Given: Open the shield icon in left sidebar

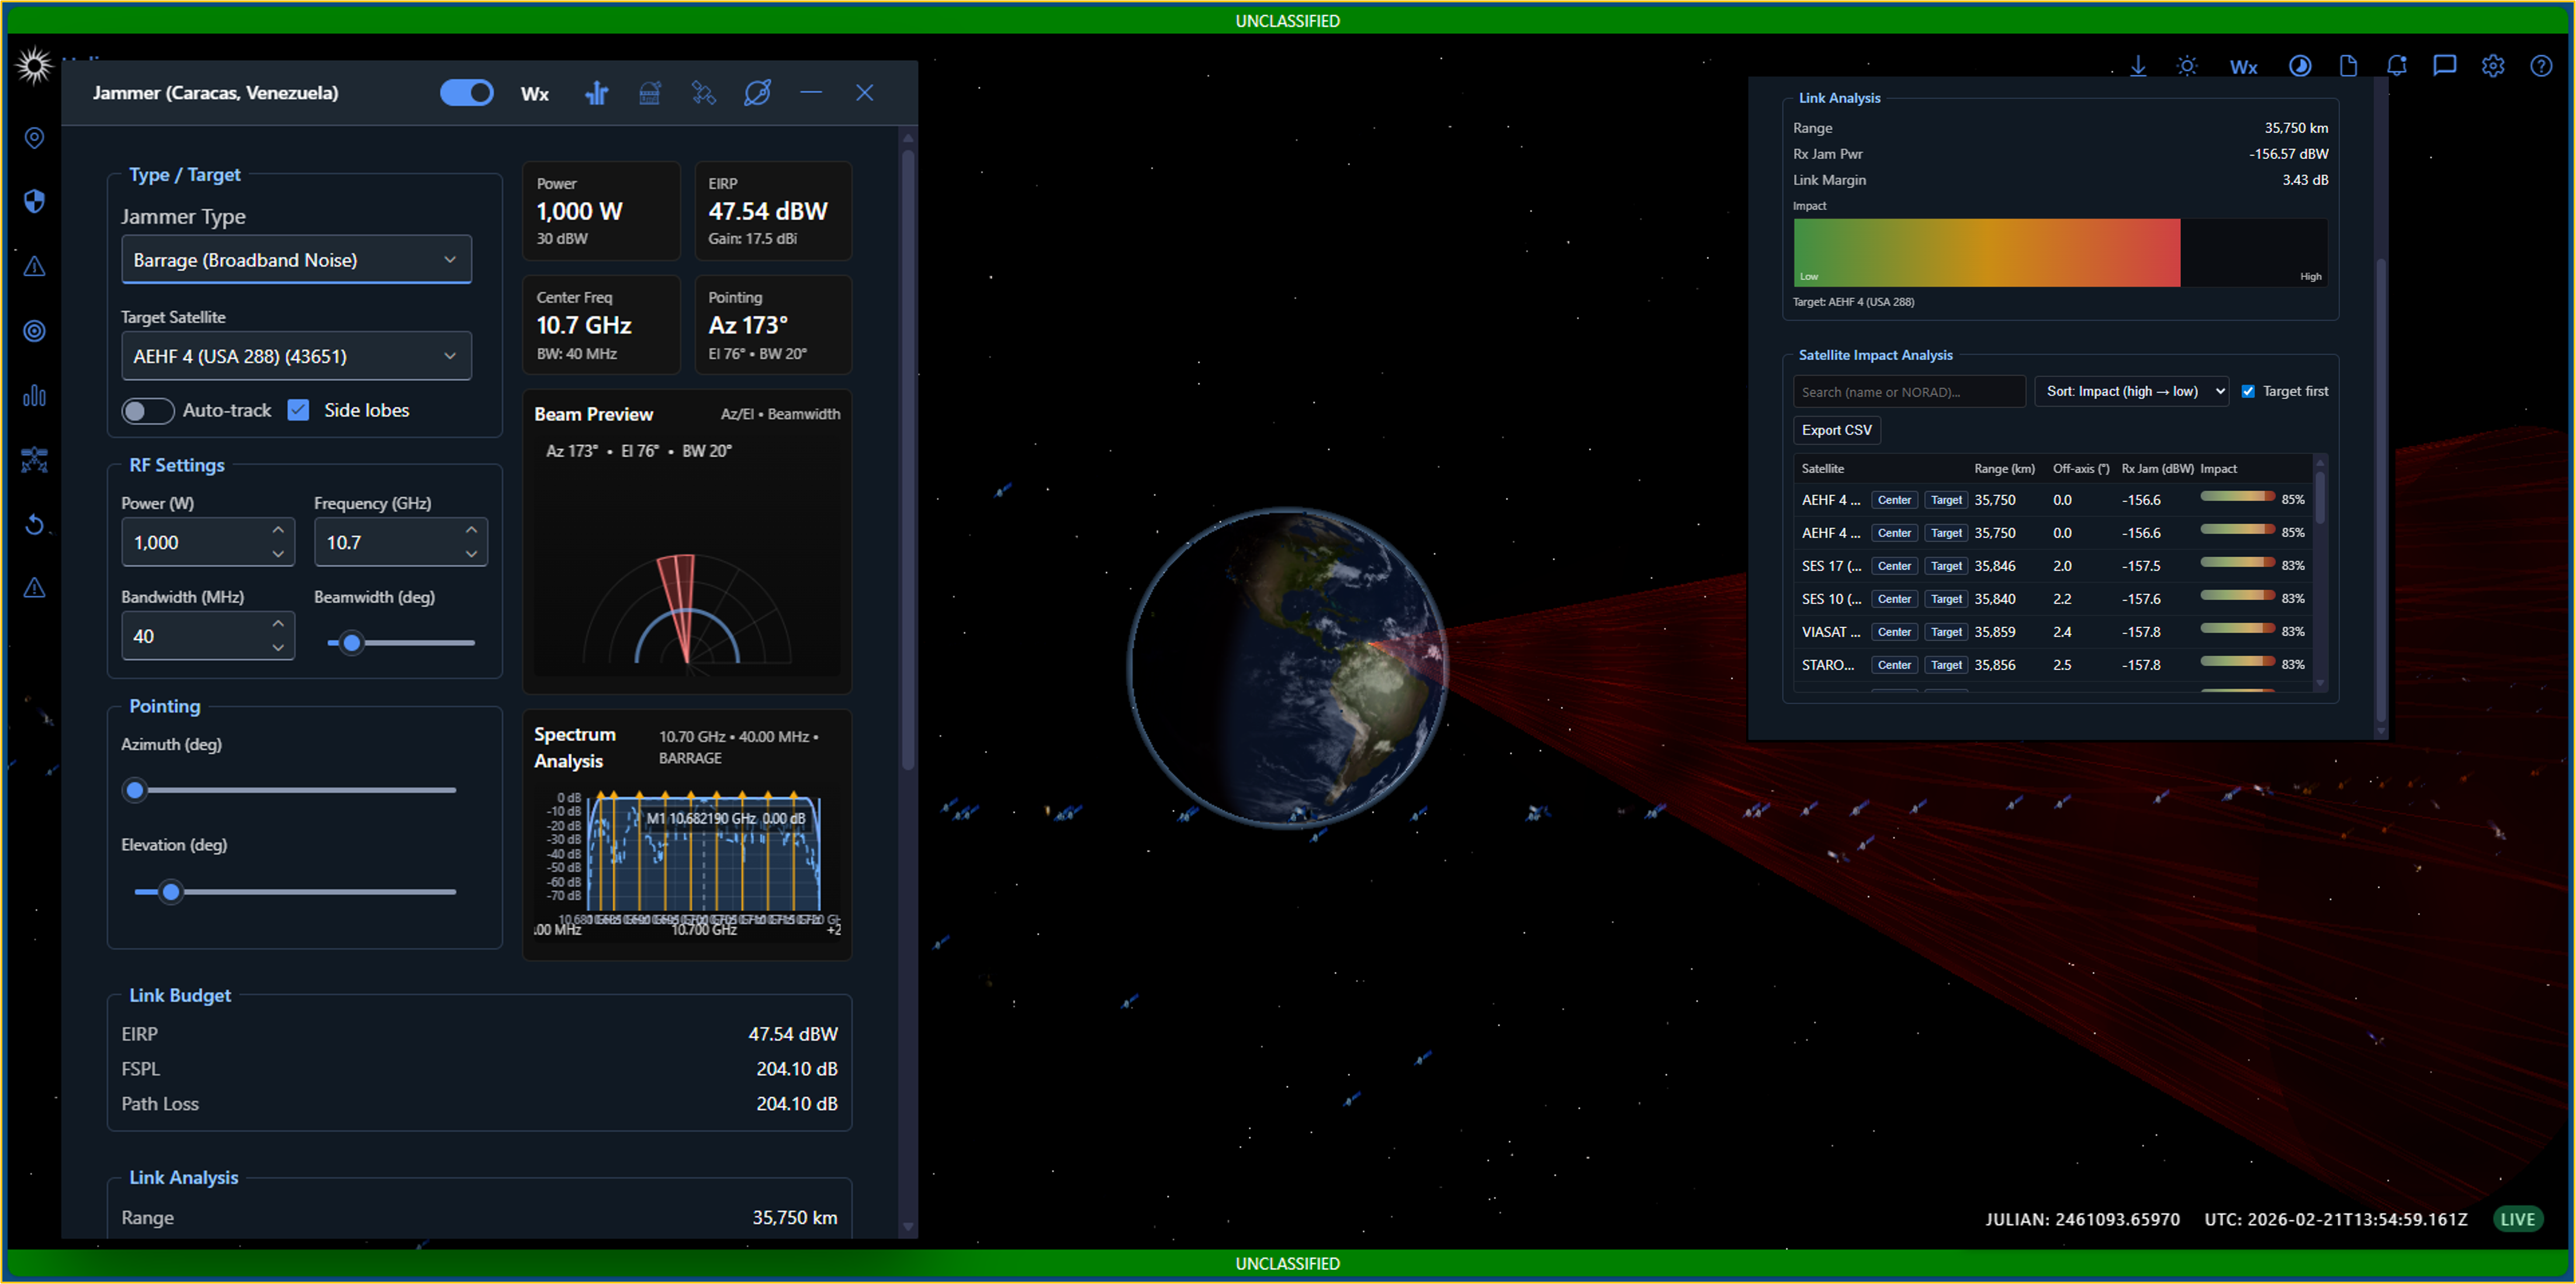Looking at the screenshot, I should coord(34,201).
